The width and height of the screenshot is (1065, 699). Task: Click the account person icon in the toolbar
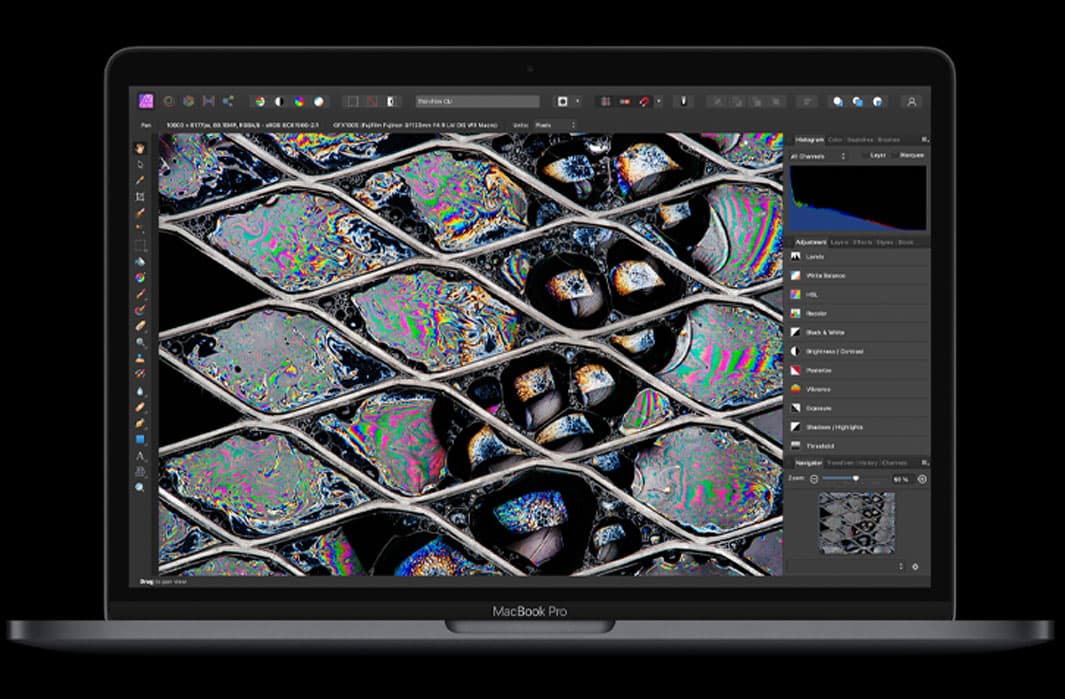point(911,101)
